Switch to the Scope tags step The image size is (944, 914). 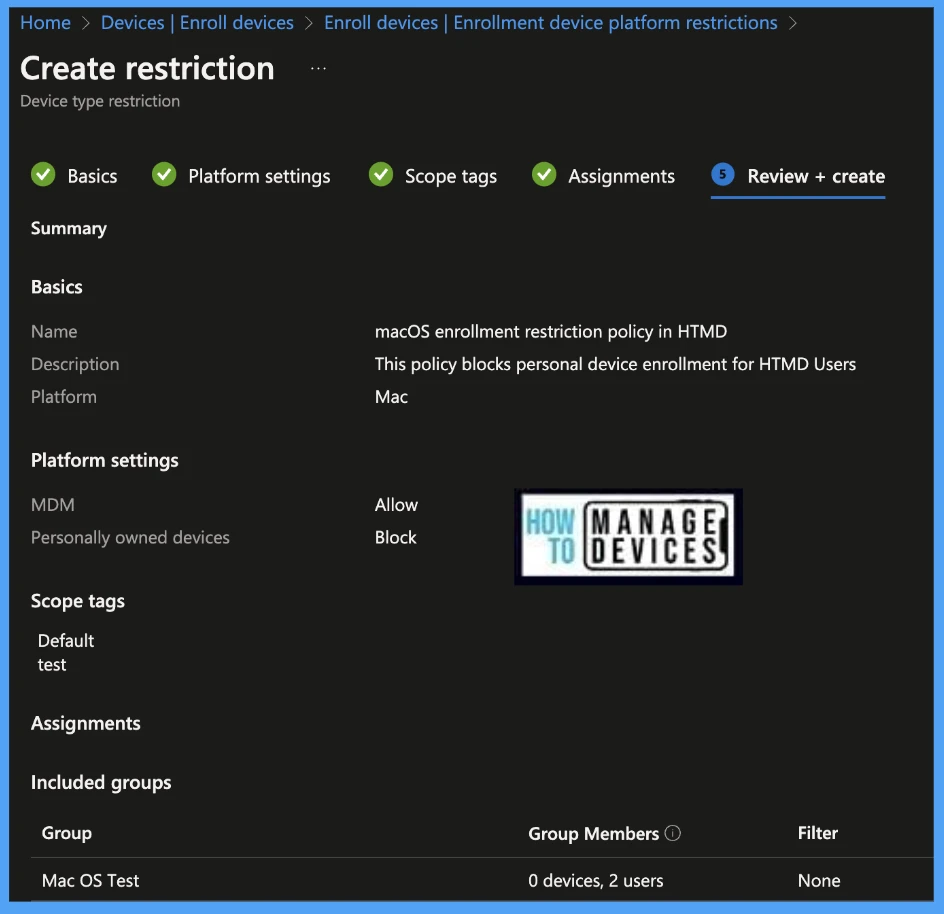click(450, 176)
